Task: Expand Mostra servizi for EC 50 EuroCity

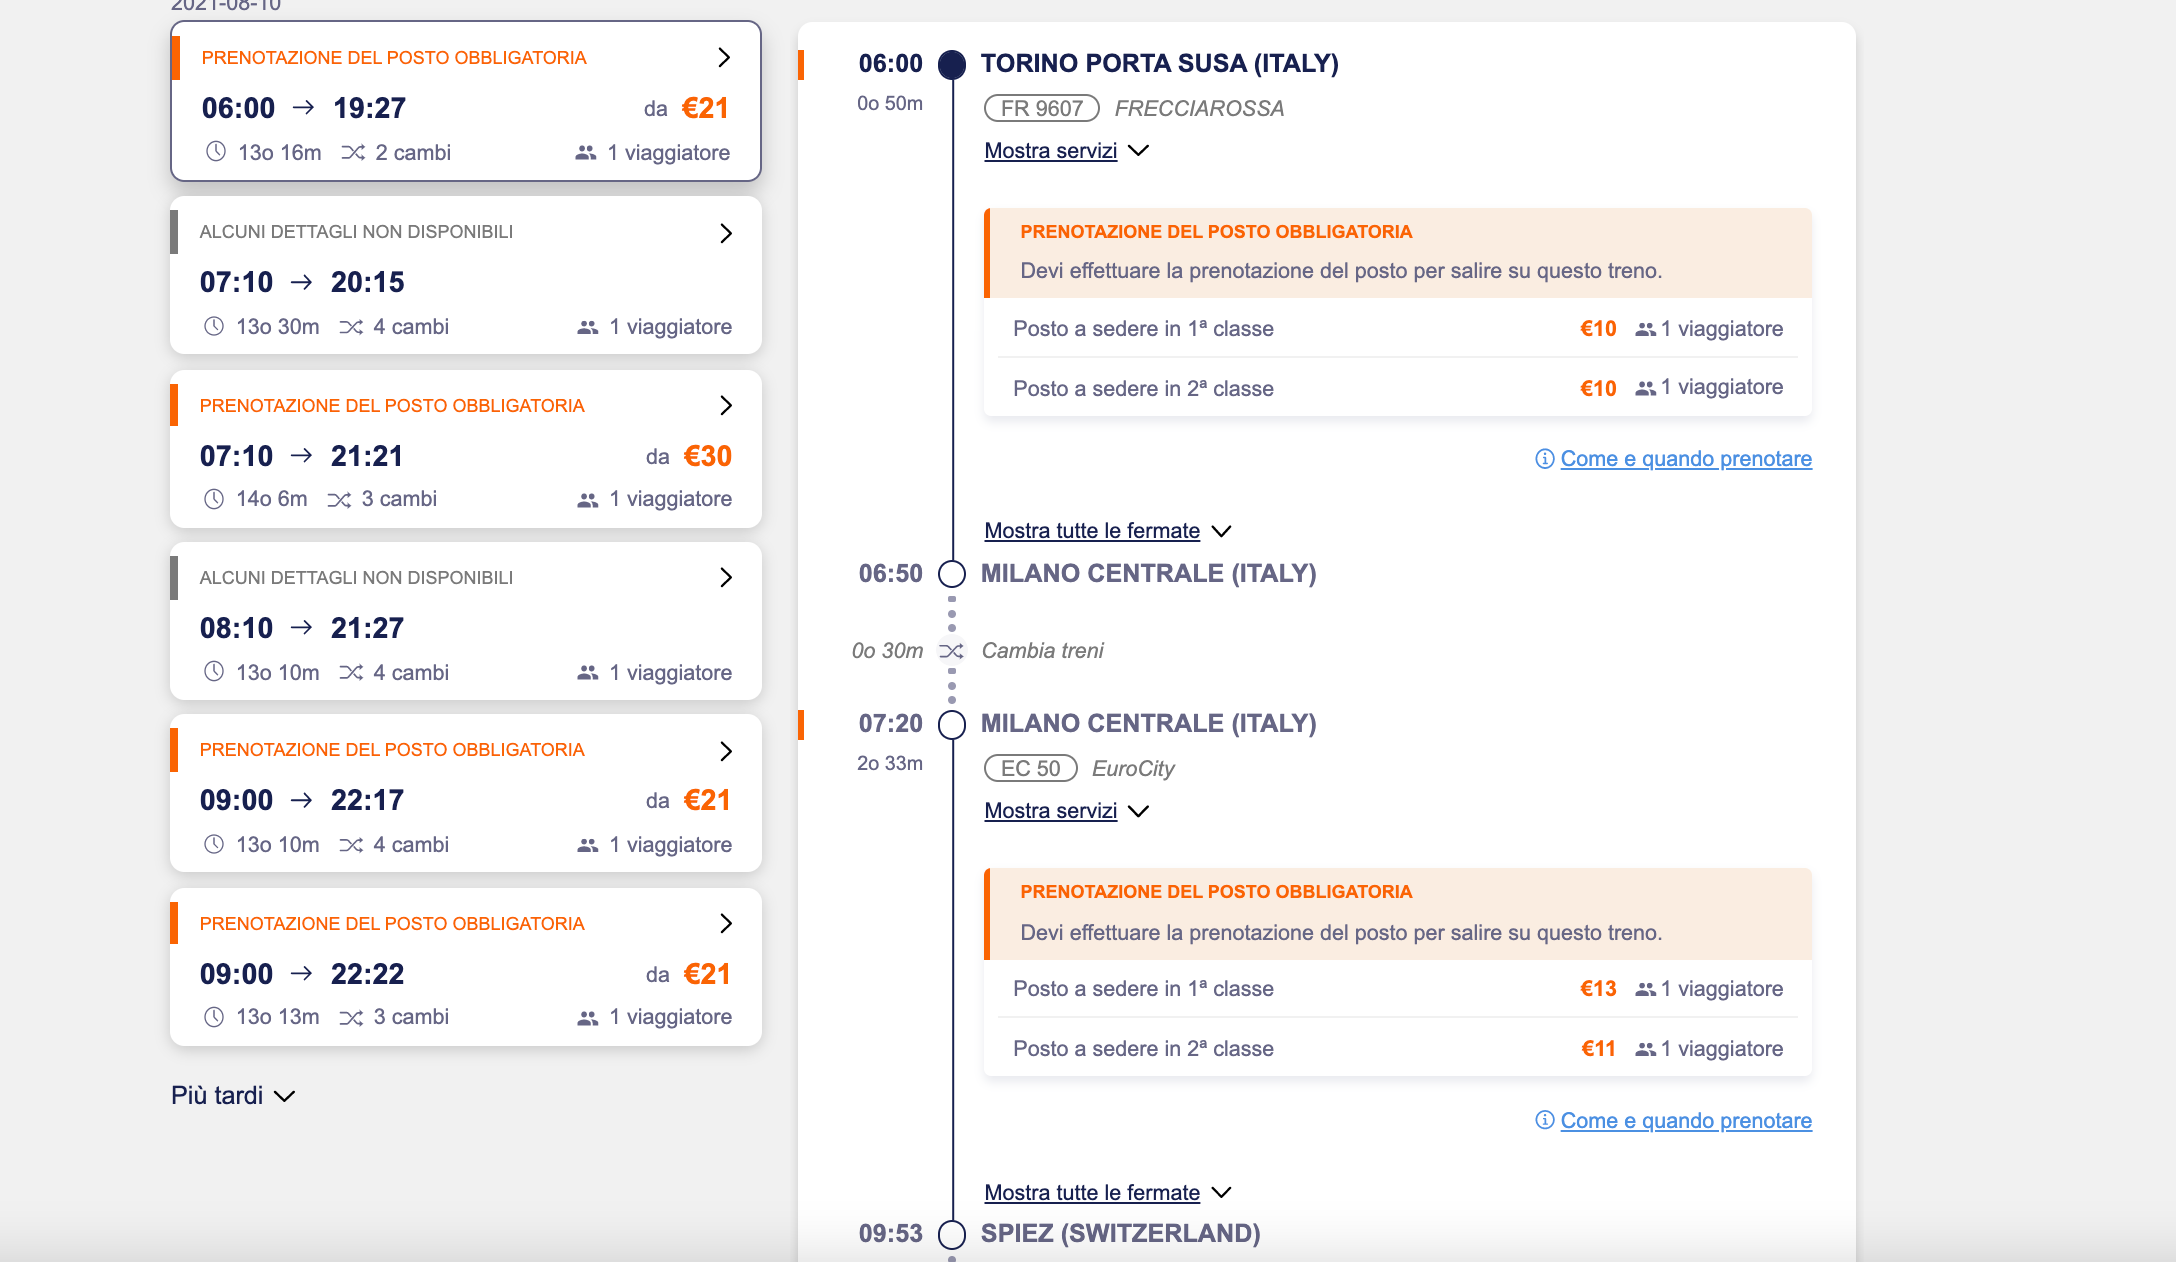Action: (1067, 811)
